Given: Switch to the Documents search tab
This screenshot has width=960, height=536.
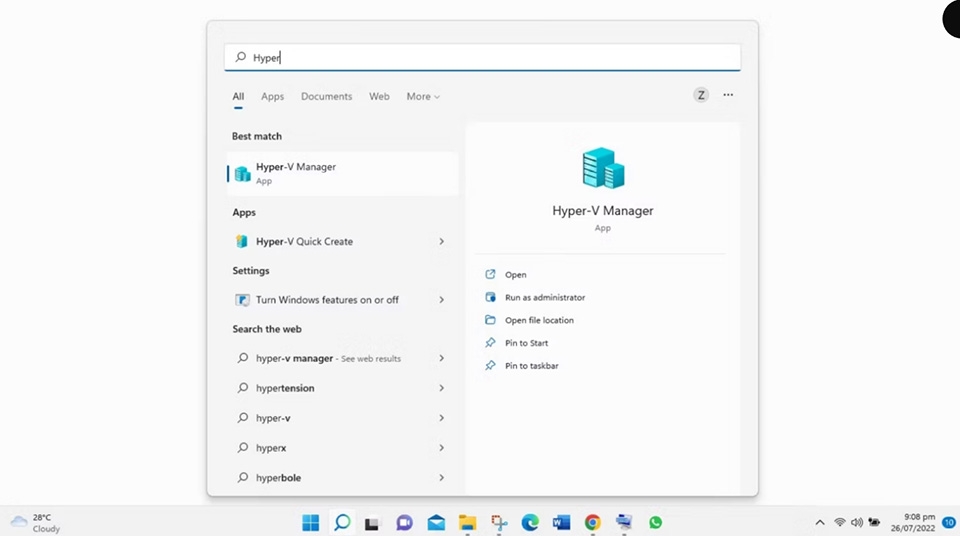Looking at the screenshot, I should click(326, 96).
